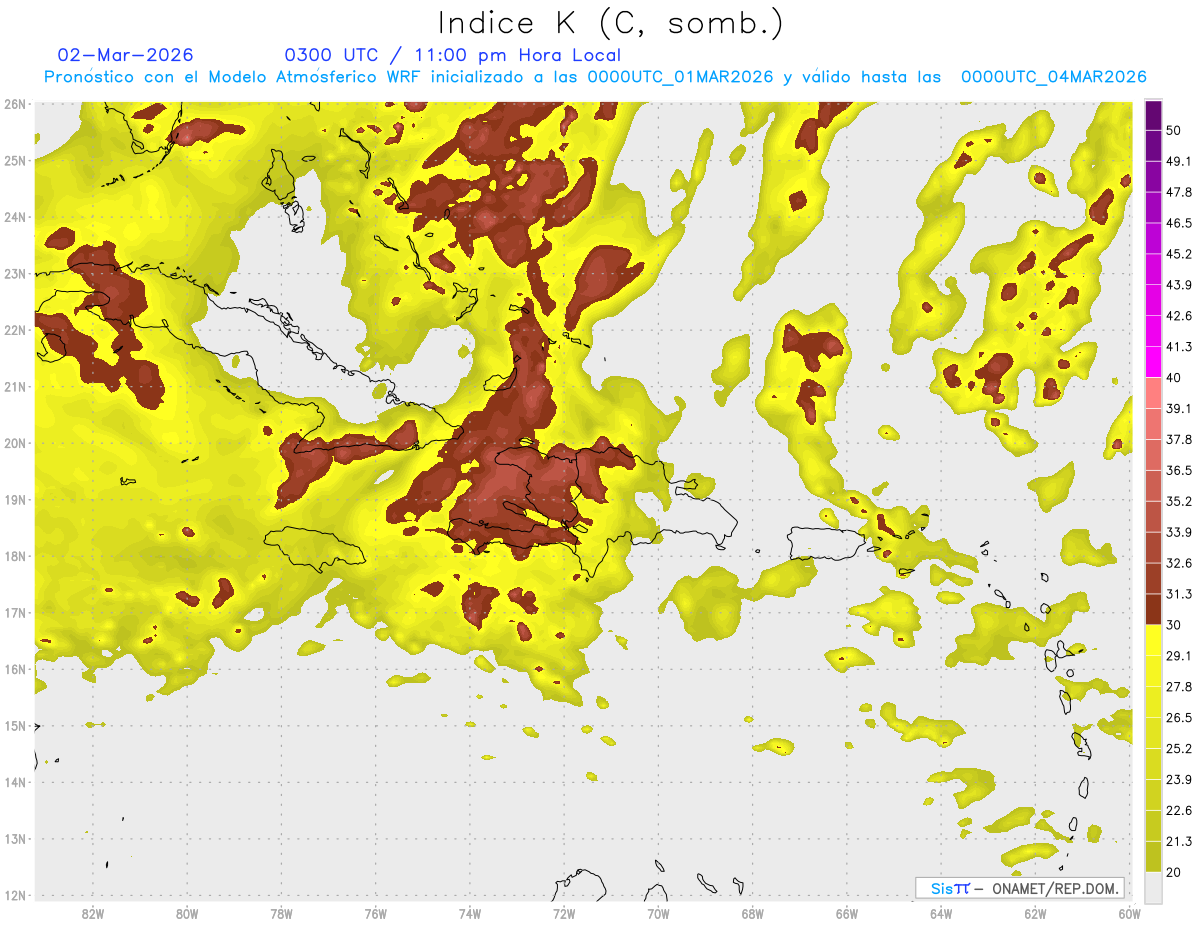
Task: Click the latitude label "16N"
Action: (15, 669)
